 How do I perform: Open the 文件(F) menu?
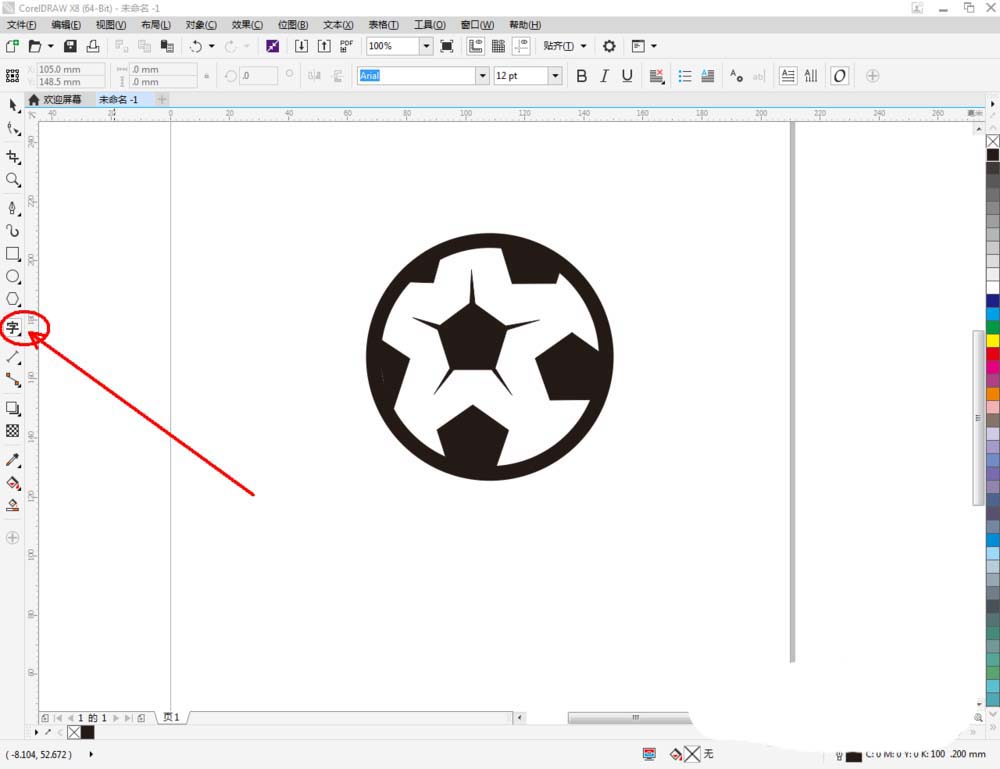click(x=21, y=25)
